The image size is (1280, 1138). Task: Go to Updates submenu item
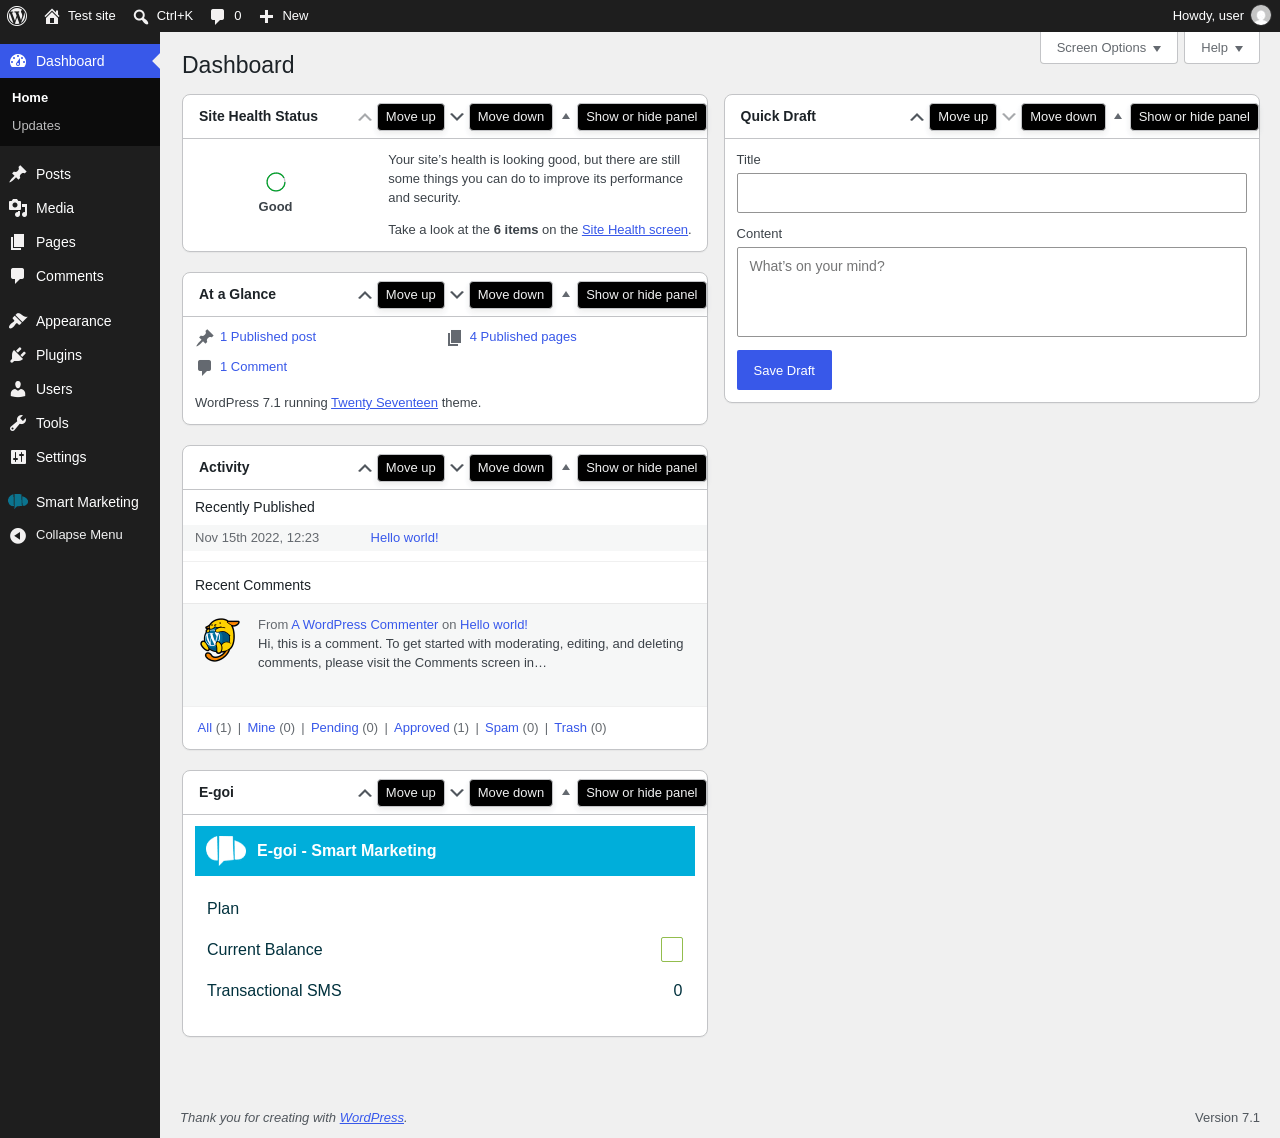pos(36,126)
